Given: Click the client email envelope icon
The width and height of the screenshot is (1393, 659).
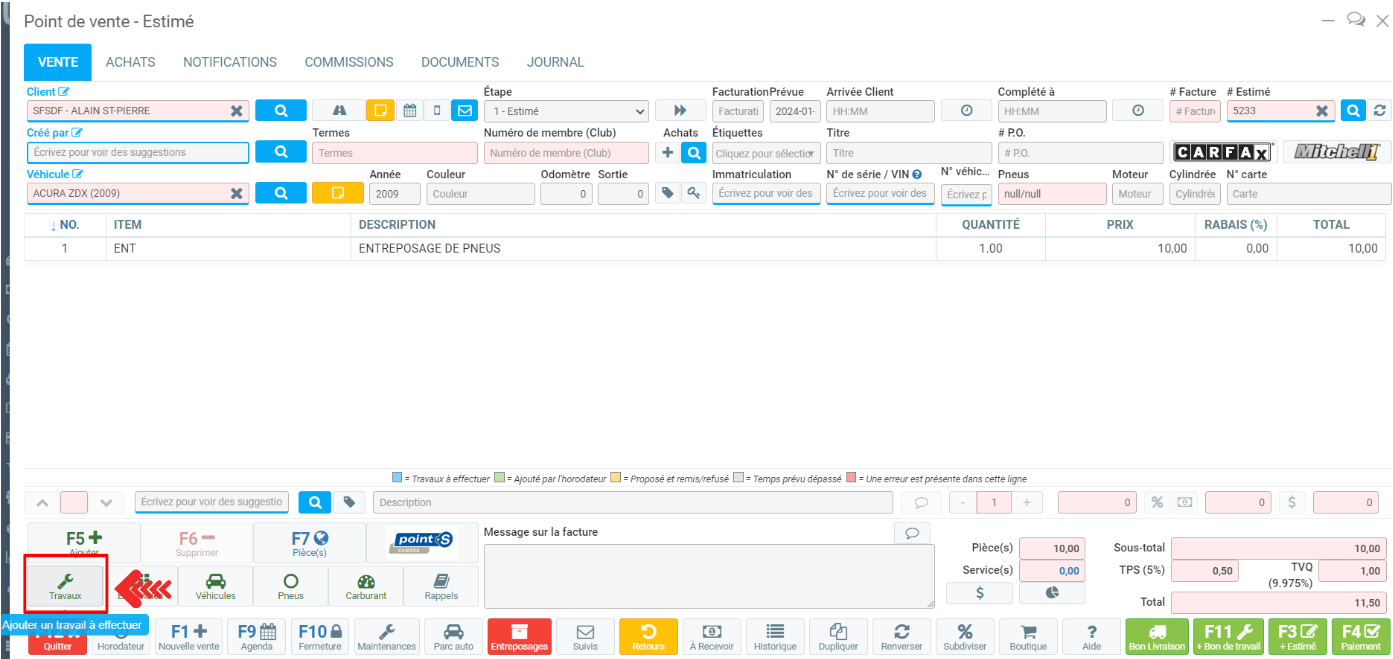Looking at the screenshot, I should [464, 111].
